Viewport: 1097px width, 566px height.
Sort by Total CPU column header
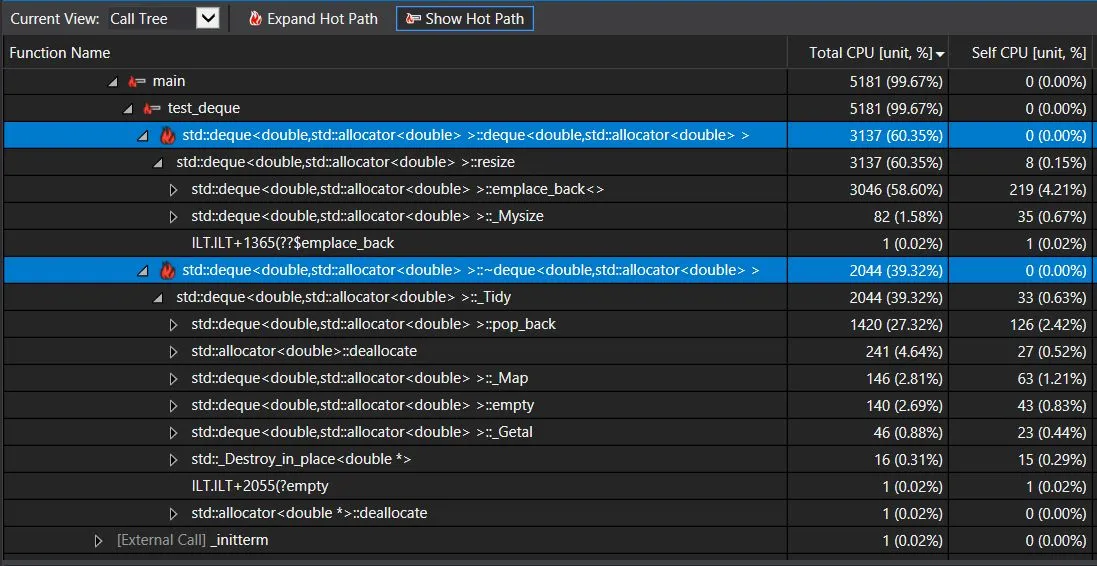coord(868,52)
